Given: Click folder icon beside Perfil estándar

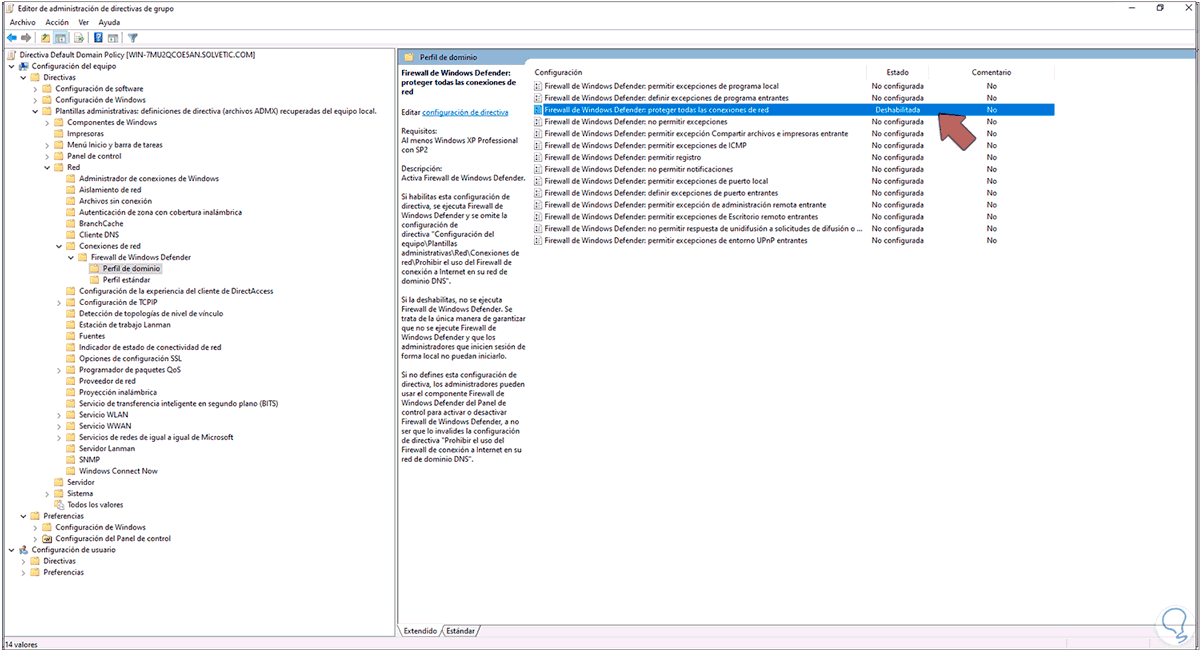Looking at the screenshot, I should (95, 280).
